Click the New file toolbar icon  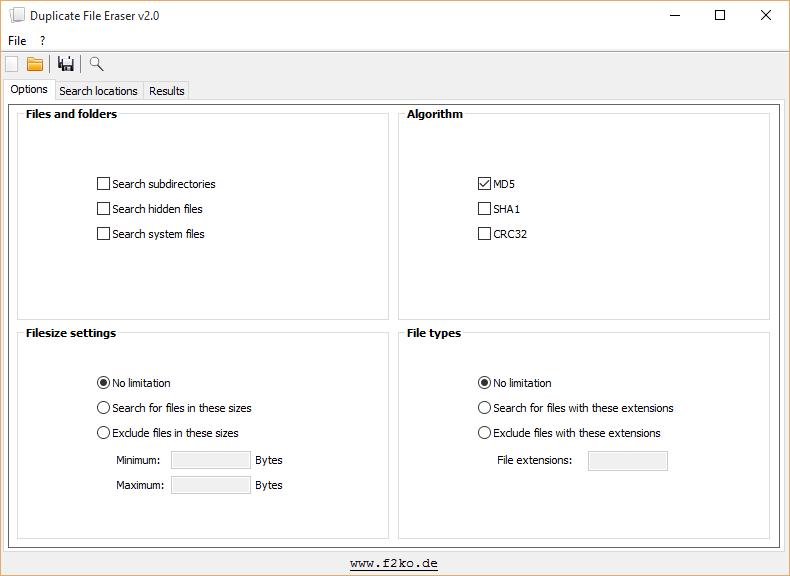pyautogui.click(x=12, y=64)
